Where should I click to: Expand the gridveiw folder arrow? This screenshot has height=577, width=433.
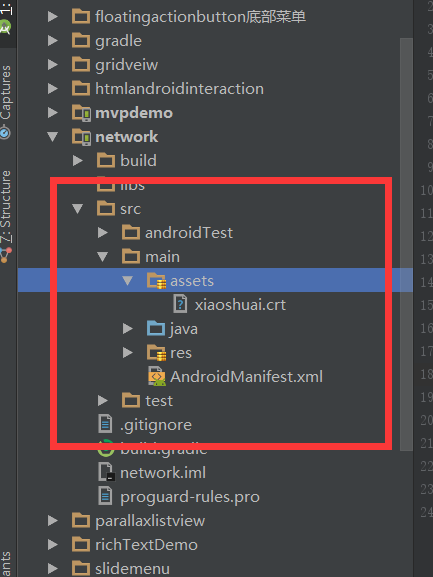coord(53,65)
